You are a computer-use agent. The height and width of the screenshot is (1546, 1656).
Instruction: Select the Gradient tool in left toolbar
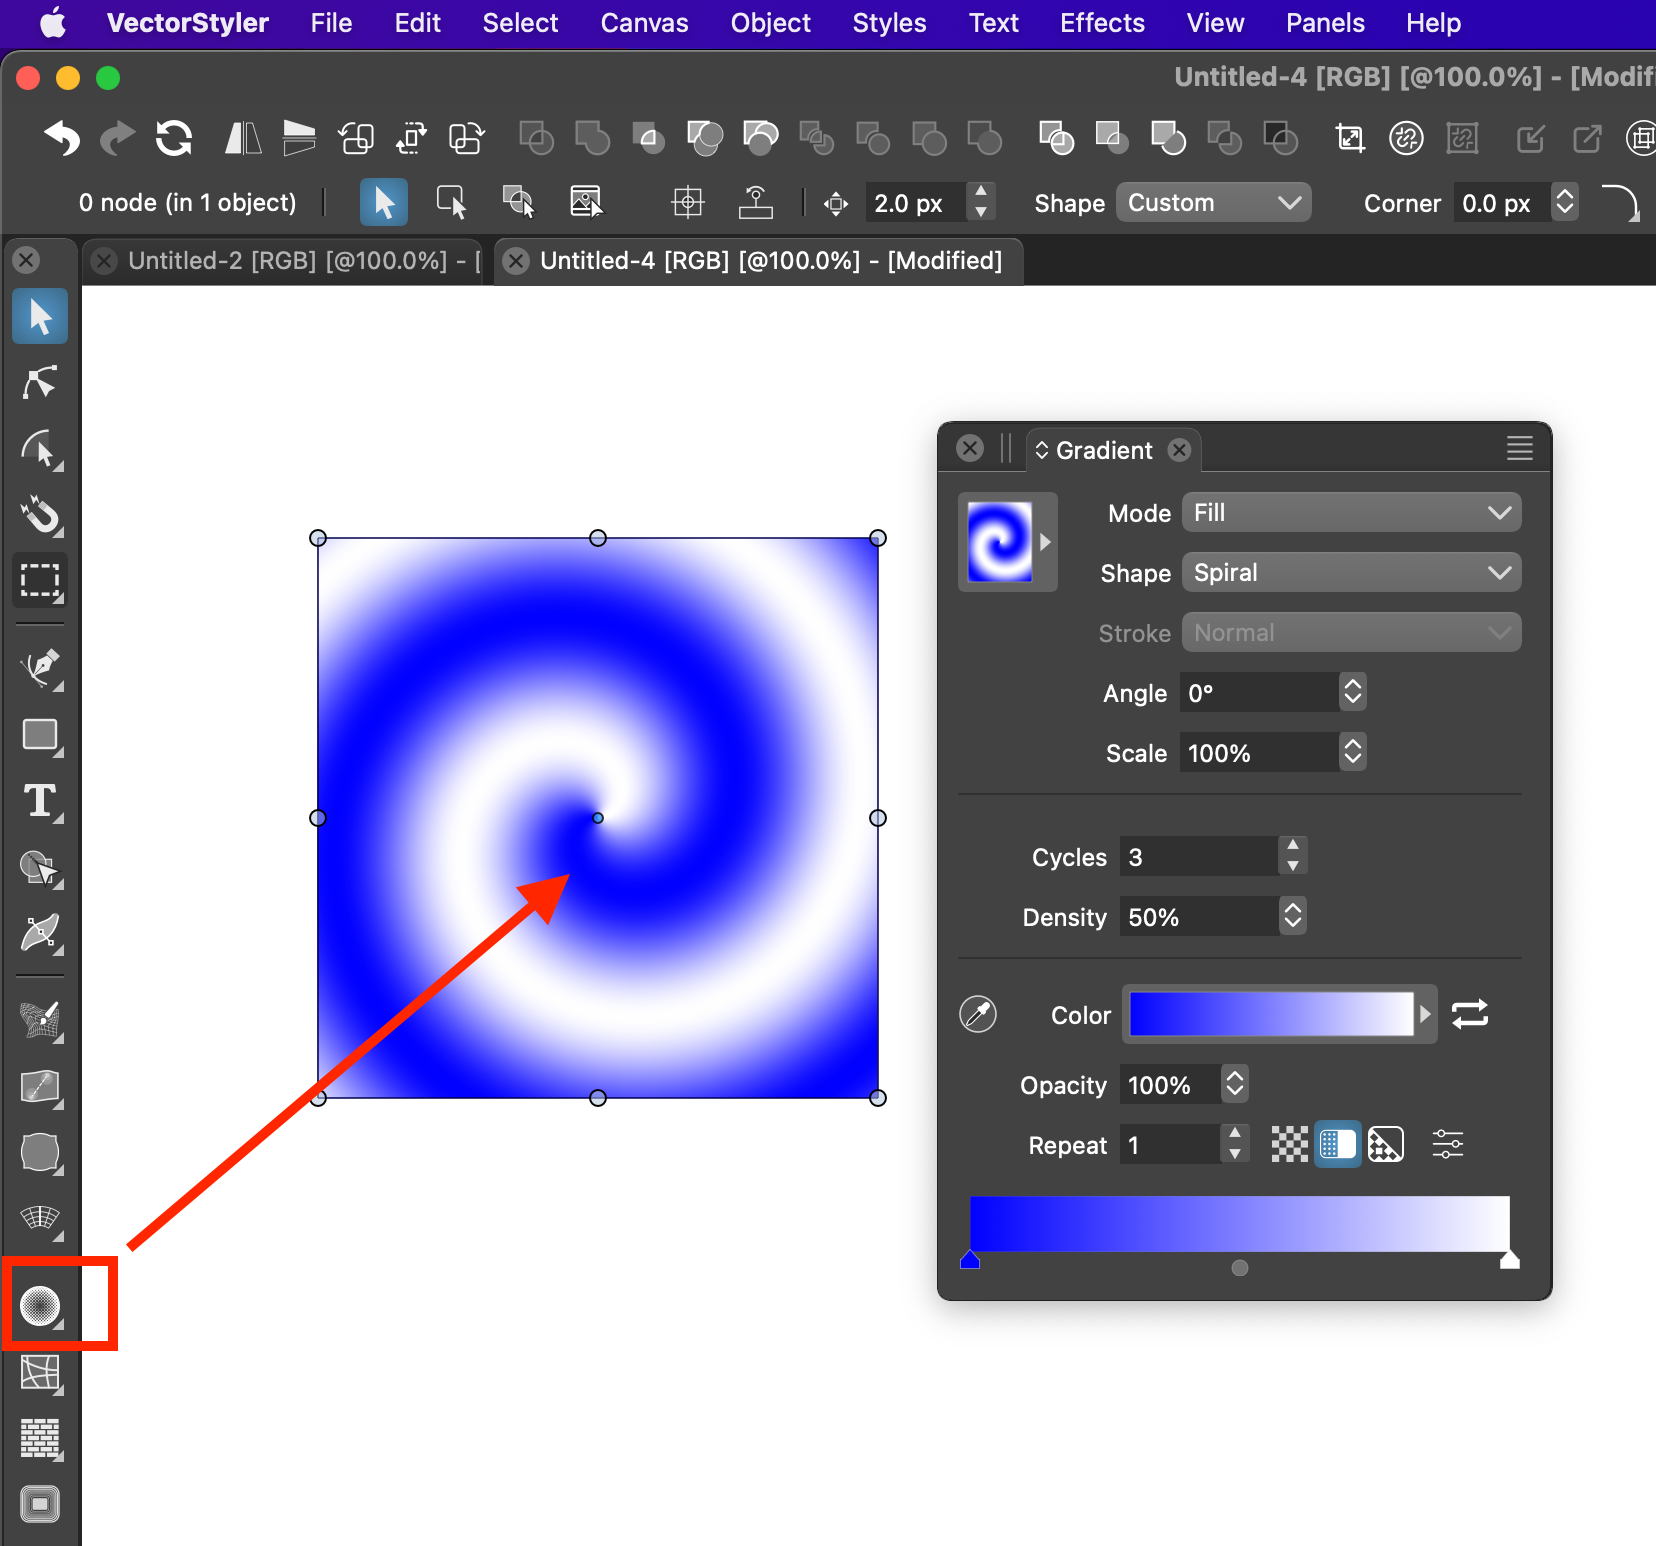pos(40,1306)
